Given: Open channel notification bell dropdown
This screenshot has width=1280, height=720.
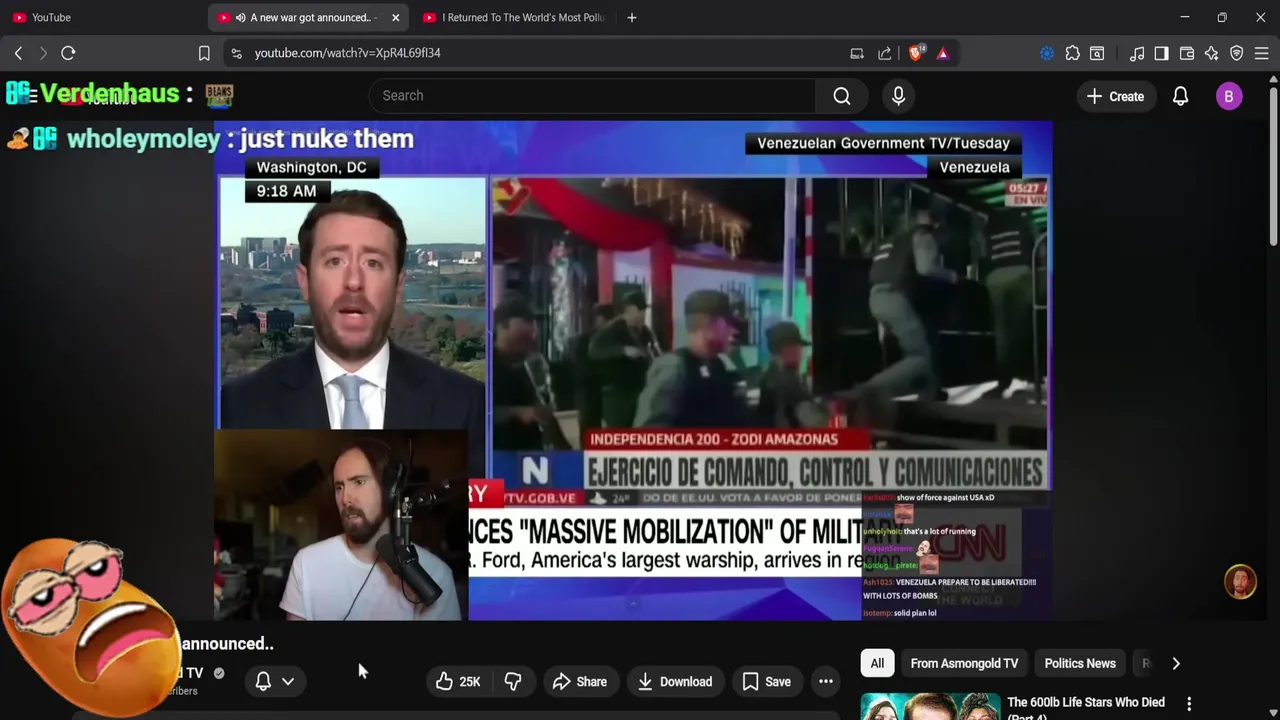Looking at the screenshot, I should 274,682.
